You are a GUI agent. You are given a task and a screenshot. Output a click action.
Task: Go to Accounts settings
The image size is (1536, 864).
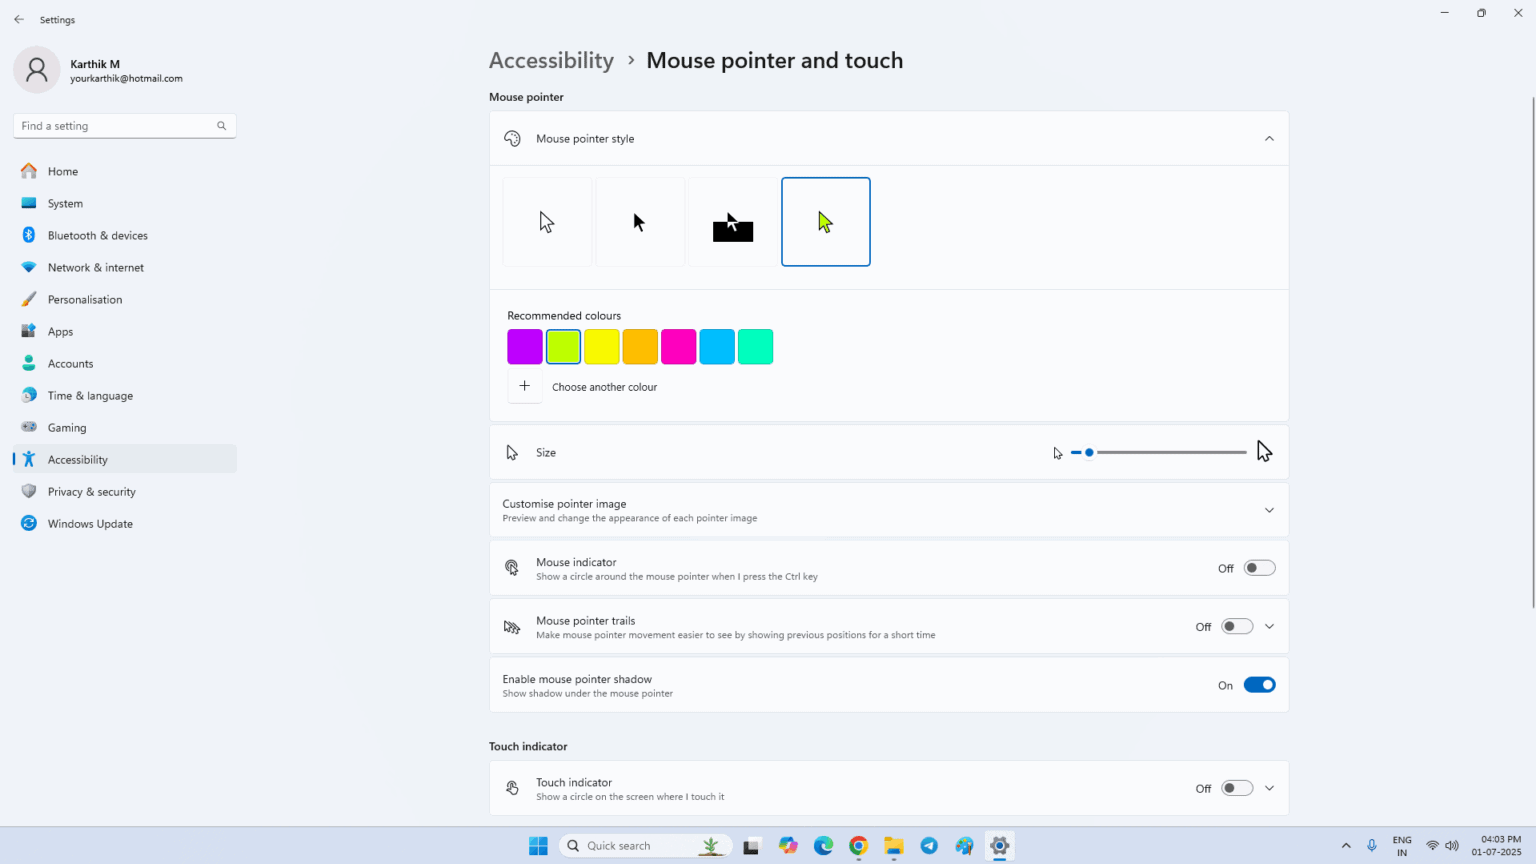[x=70, y=363]
